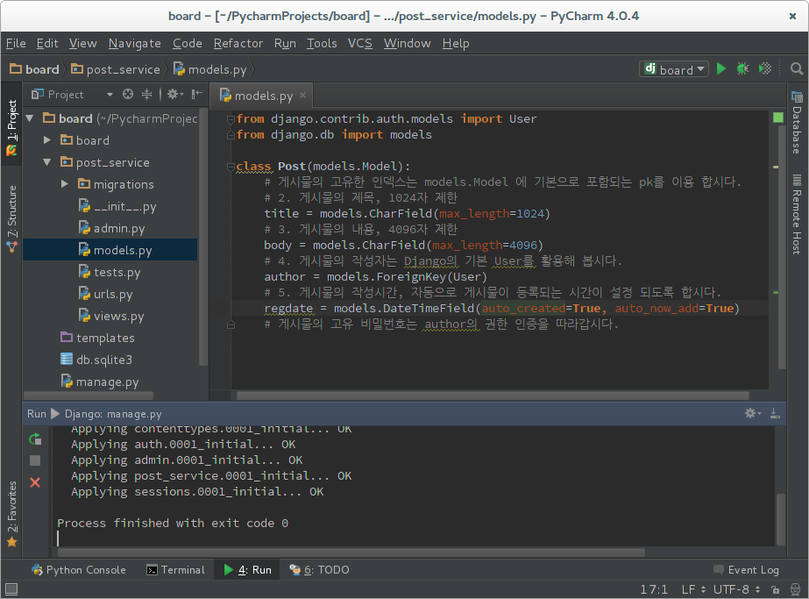Open the Refactor menu
The height and width of the screenshot is (599, 809).
(x=238, y=43)
